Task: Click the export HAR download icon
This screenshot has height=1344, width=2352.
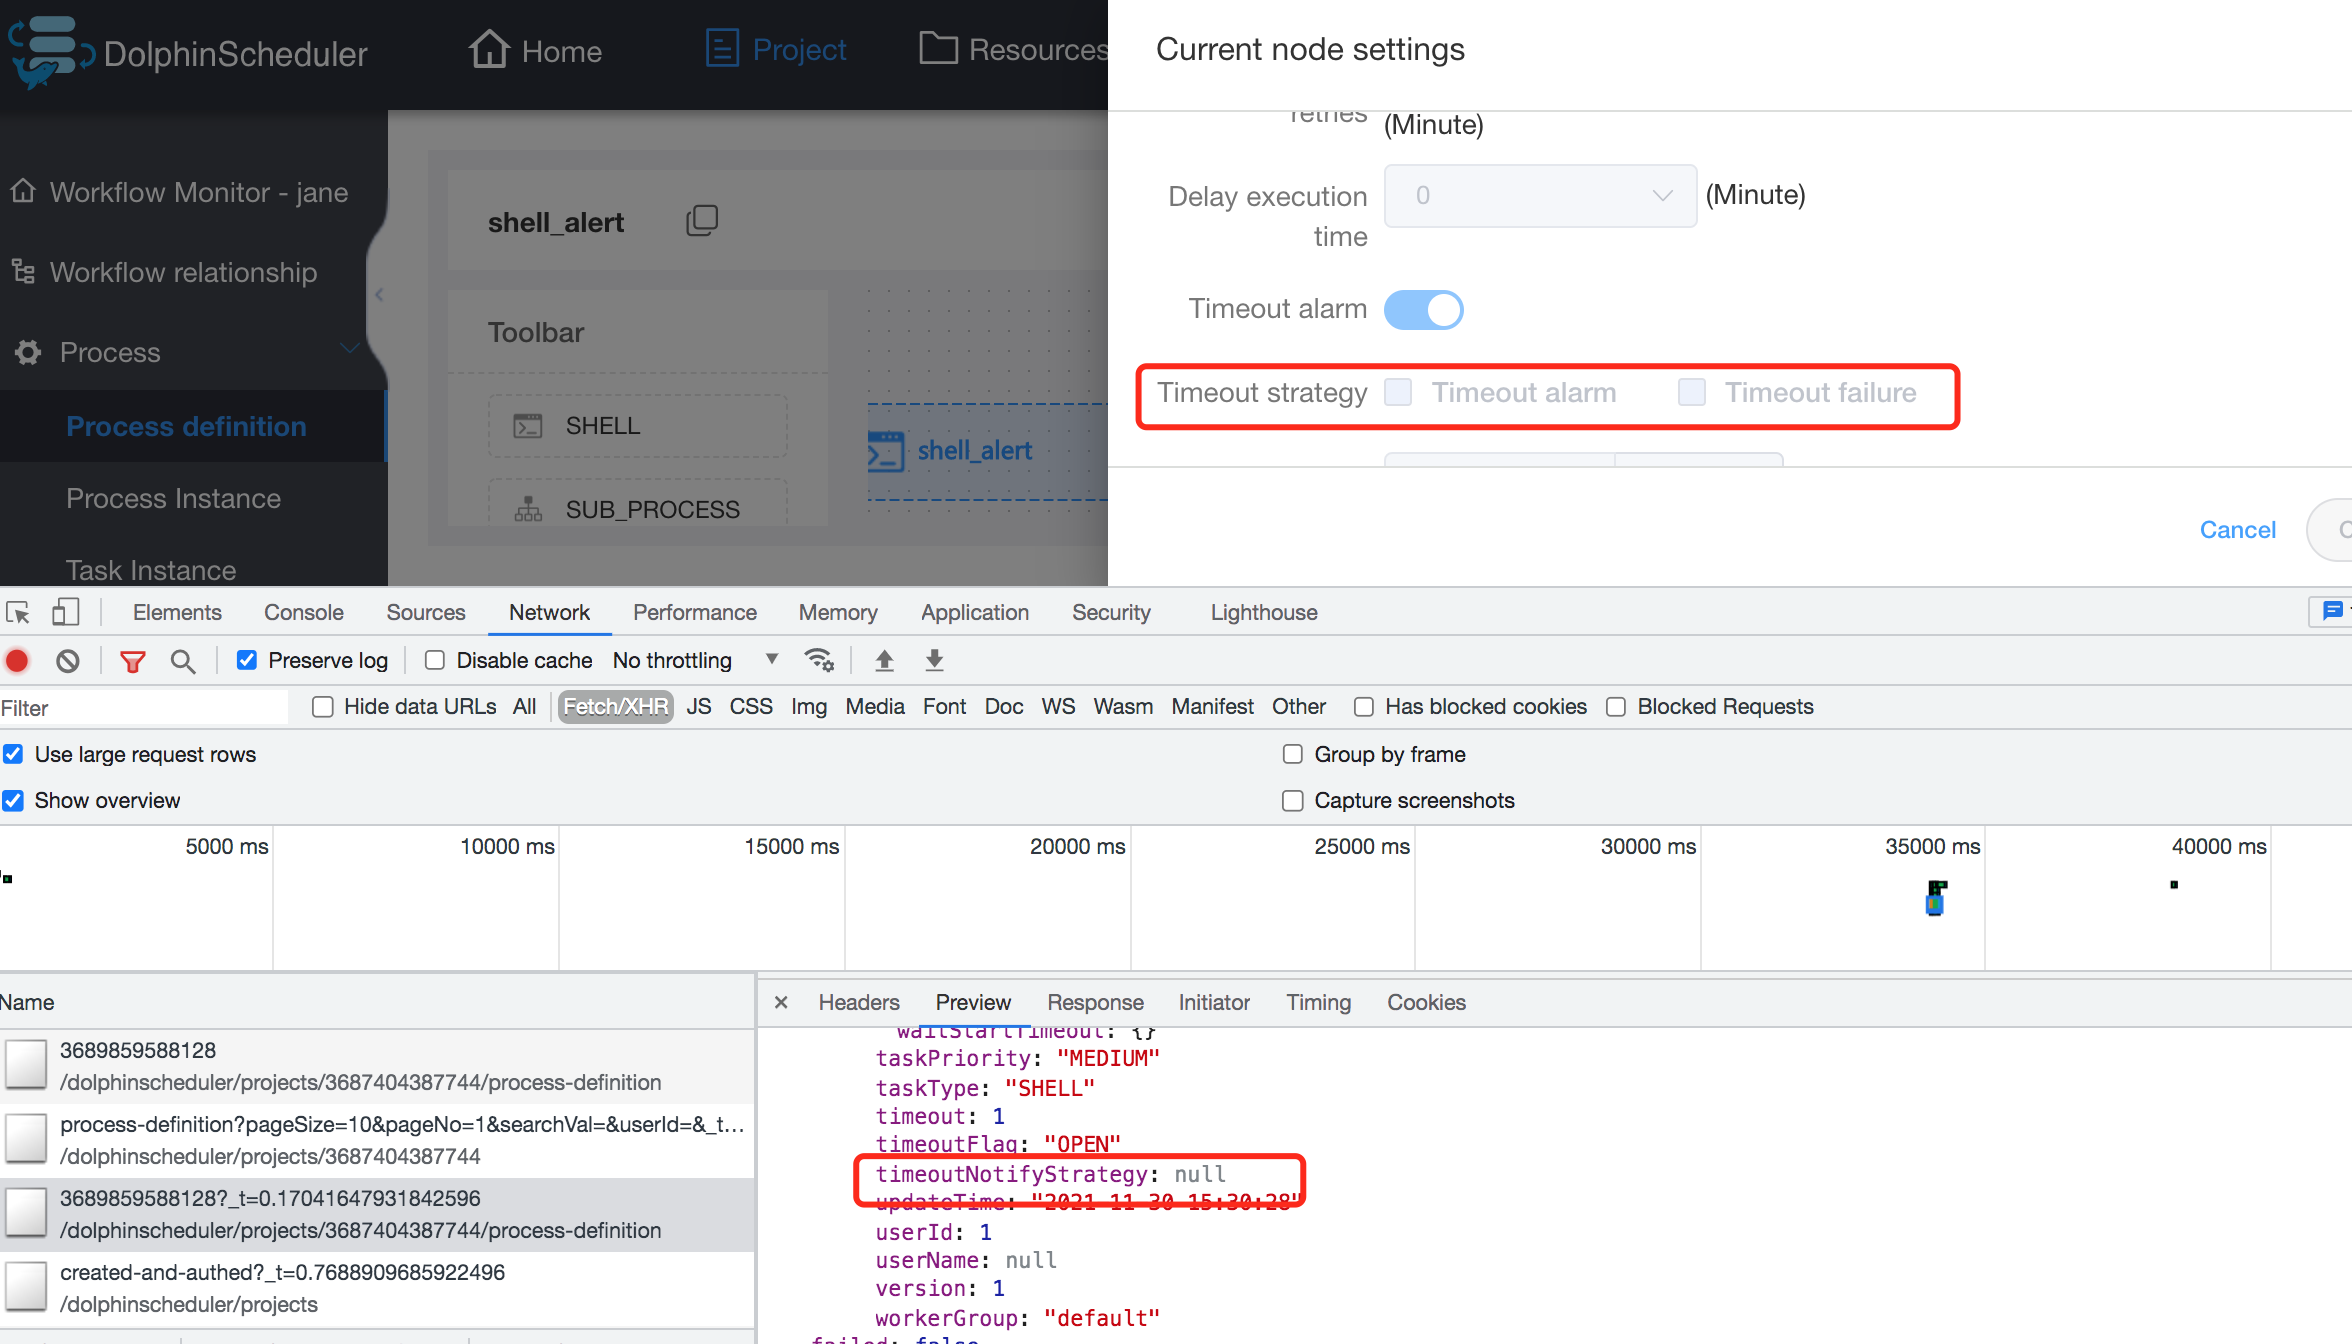Action: 934,661
